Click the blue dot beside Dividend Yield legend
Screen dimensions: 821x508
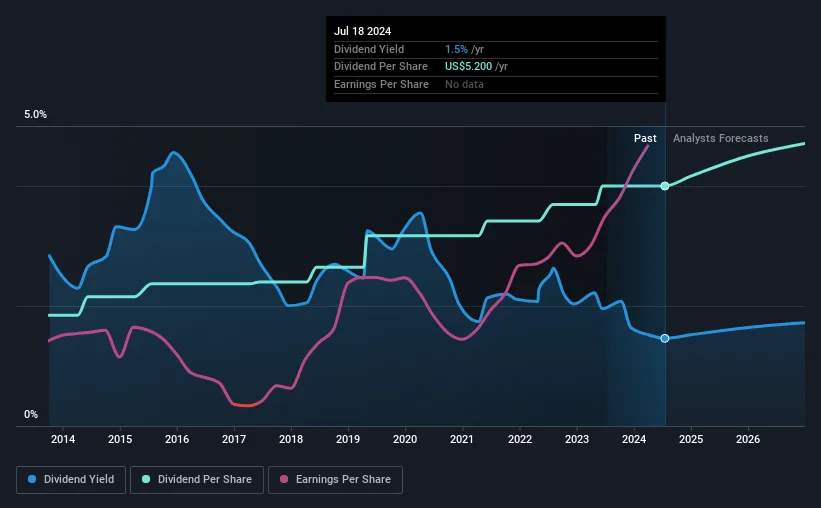[33, 480]
